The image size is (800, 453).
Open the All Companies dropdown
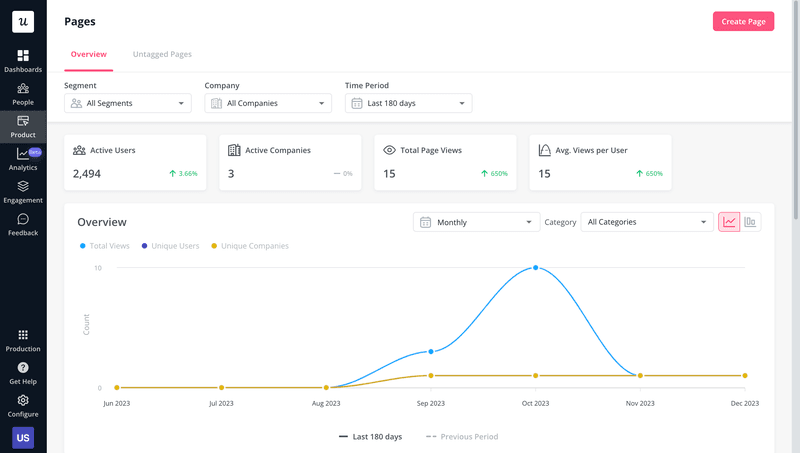click(267, 103)
